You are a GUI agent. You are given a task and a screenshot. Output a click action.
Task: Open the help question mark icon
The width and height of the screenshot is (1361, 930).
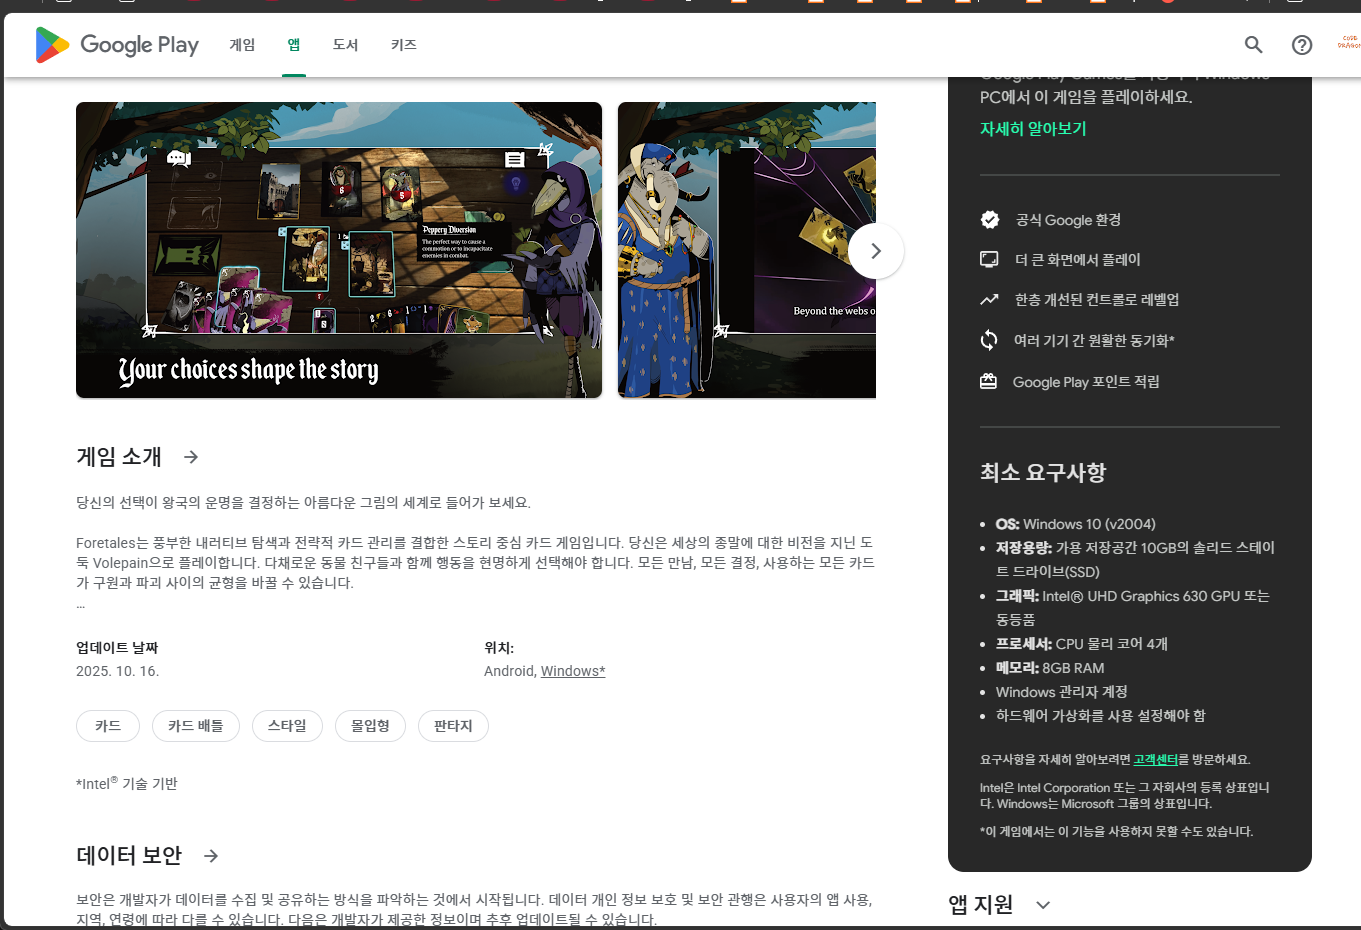(1302, 45)
